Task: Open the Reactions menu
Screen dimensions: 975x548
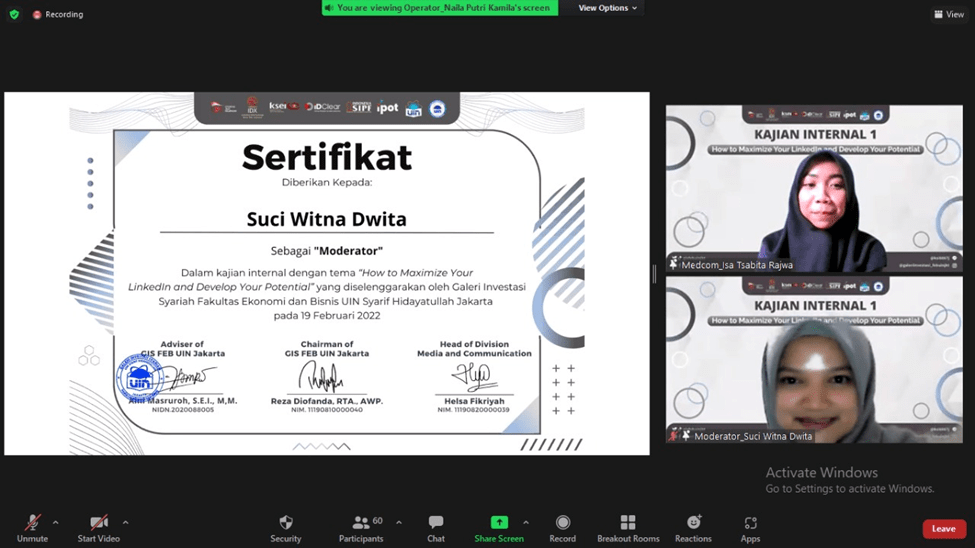Action: [693, 528]
